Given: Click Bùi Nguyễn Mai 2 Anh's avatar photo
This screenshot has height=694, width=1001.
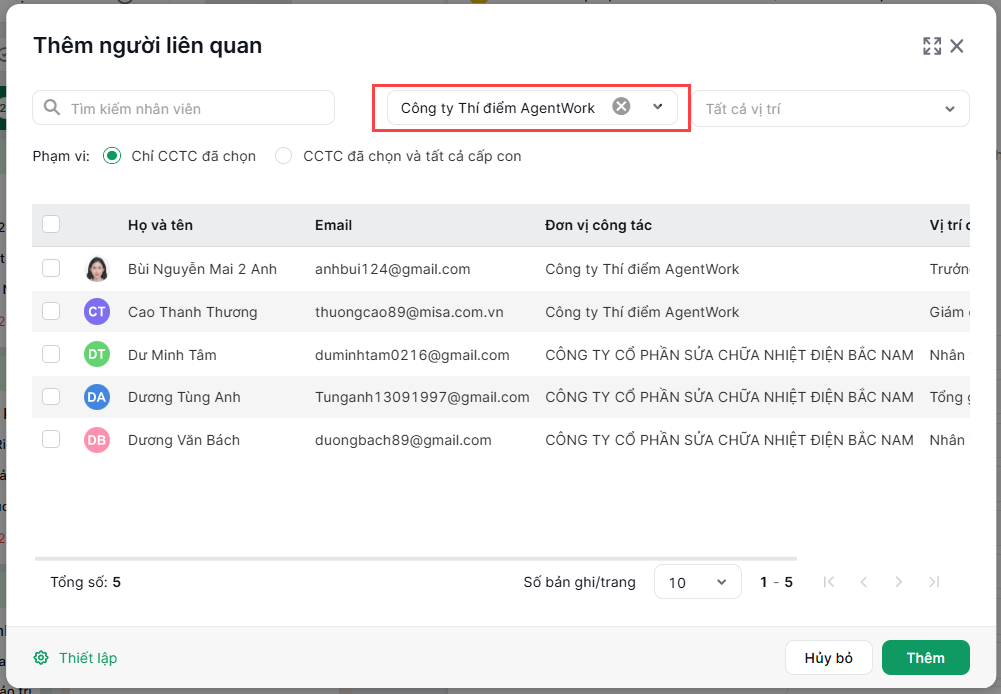Looking at the screenshot, I should coord(97,269).
